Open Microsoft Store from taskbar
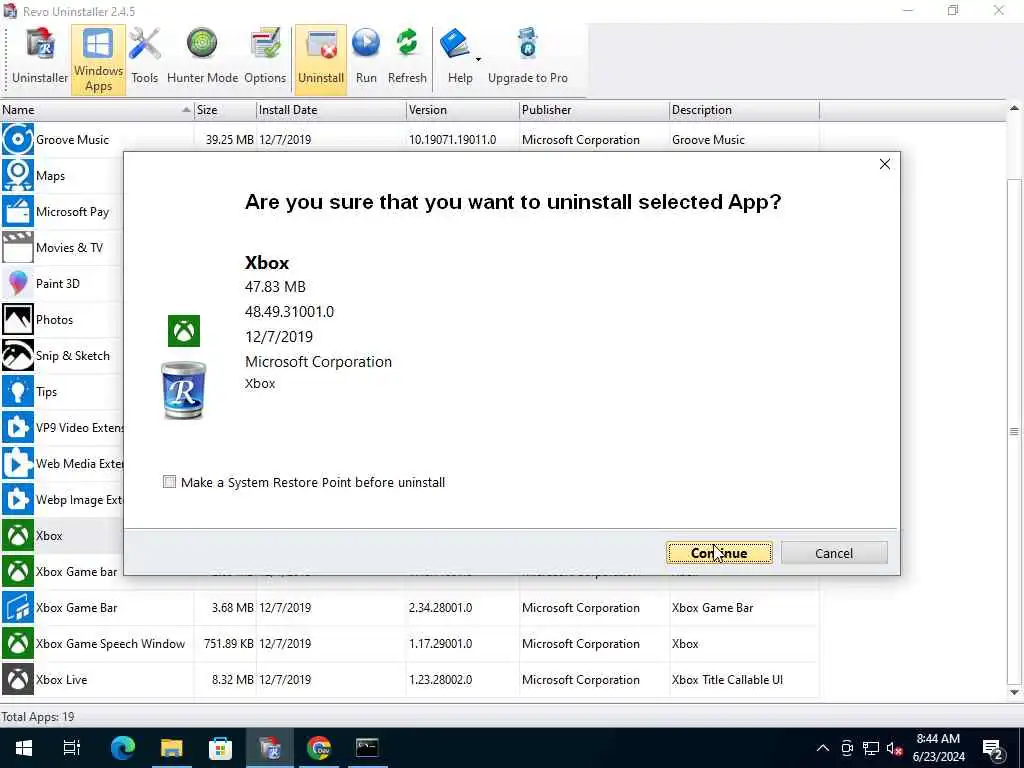Viewport: 1024px width, 768px height. click(220, 748)
